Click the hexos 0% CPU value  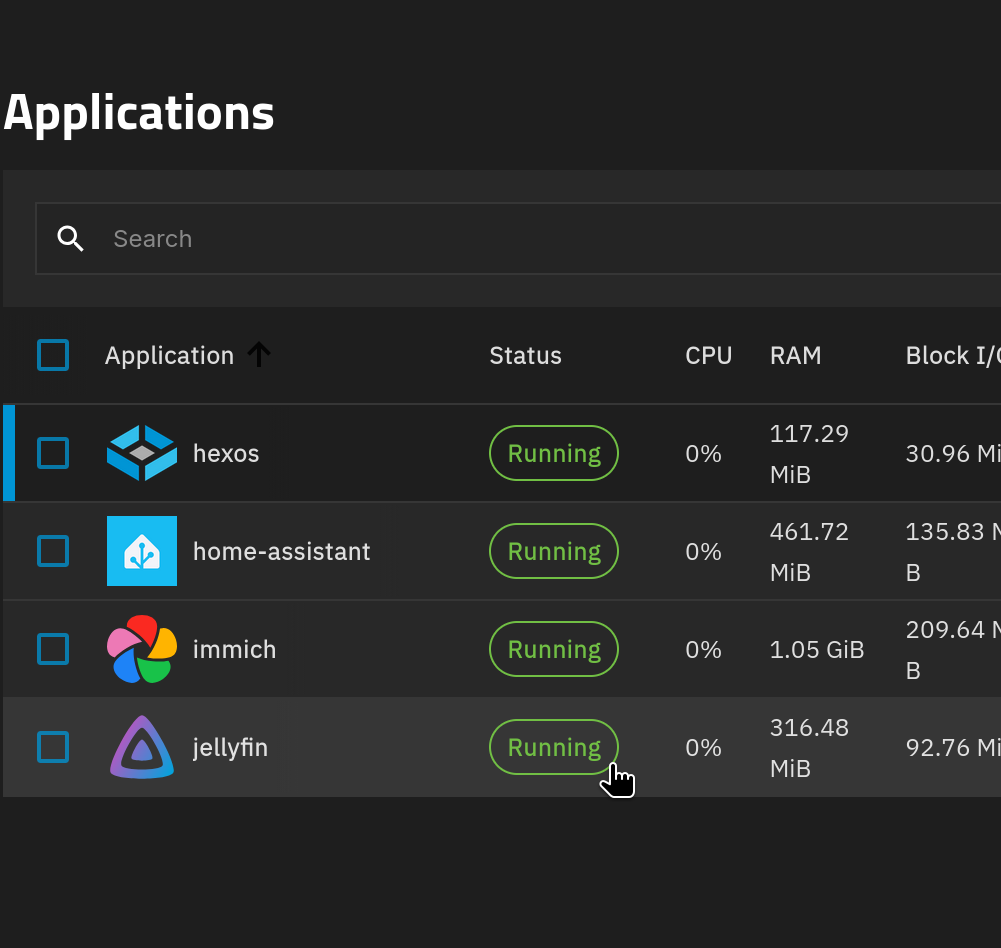tap(703, 454)
